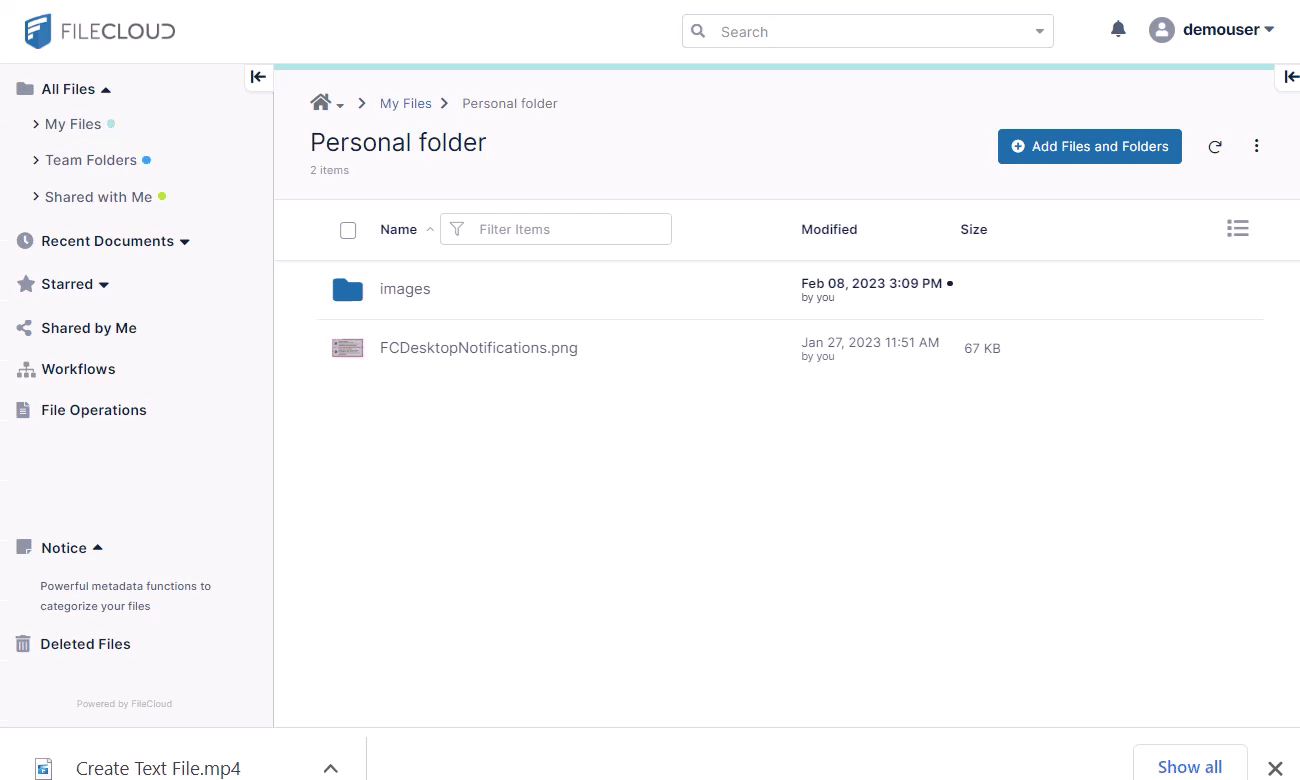This screenshot has height=780, width=1300.
Task: Open File Operations in the sidebar
Action: [93, 410]
